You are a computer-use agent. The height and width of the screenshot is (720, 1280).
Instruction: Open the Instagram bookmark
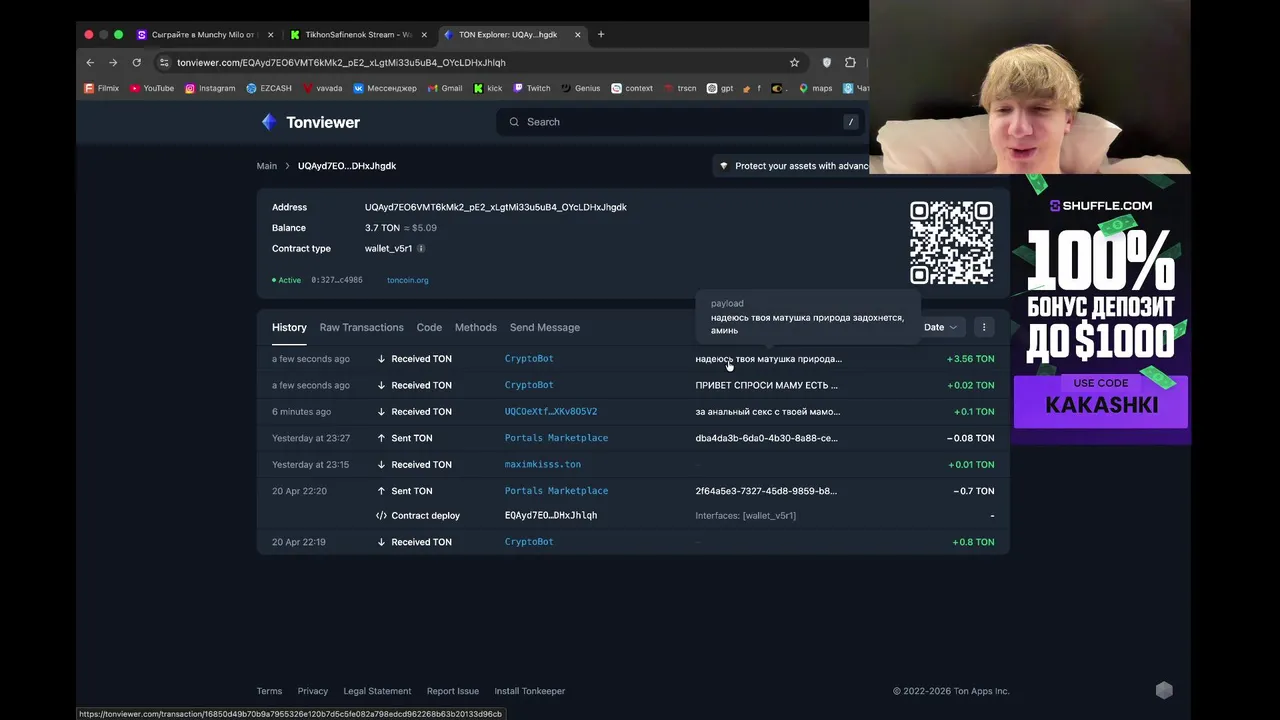coord(210,88)
